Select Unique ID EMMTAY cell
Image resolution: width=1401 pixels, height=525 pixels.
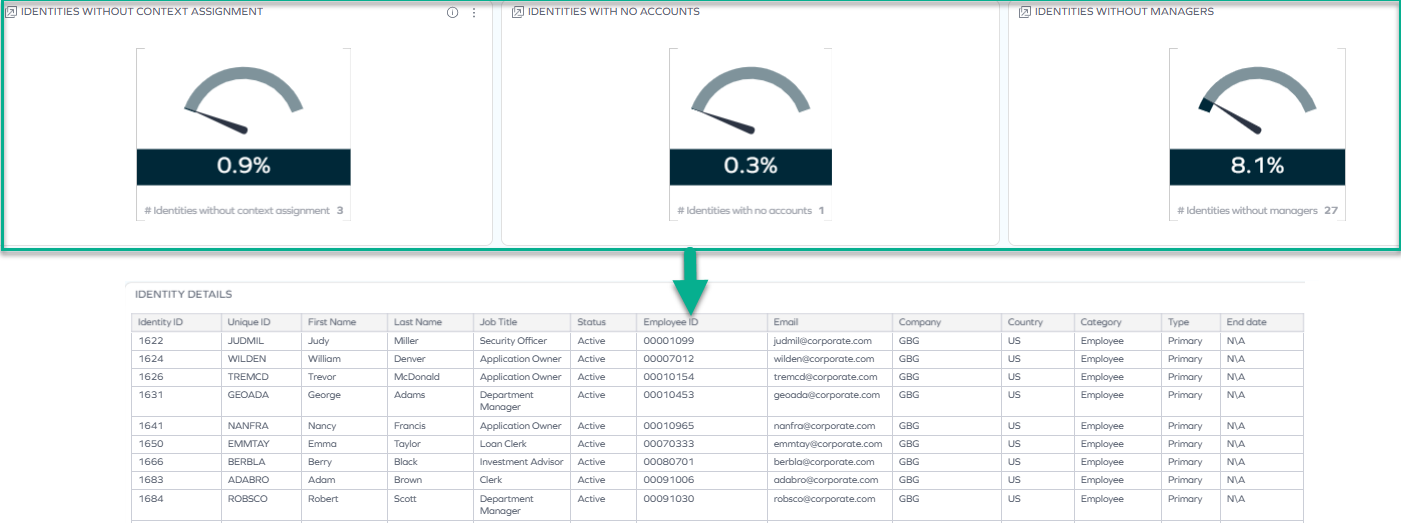coord(261,444)
